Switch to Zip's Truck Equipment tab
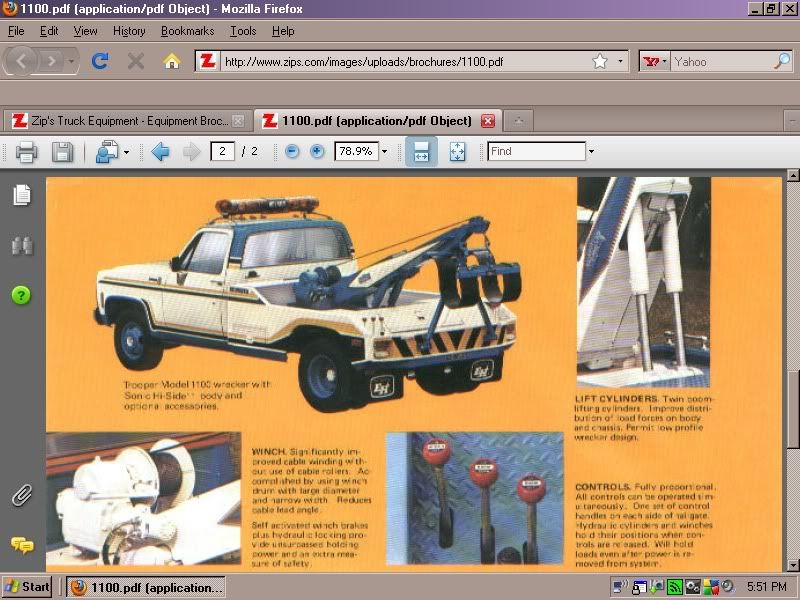 (120, 121)
